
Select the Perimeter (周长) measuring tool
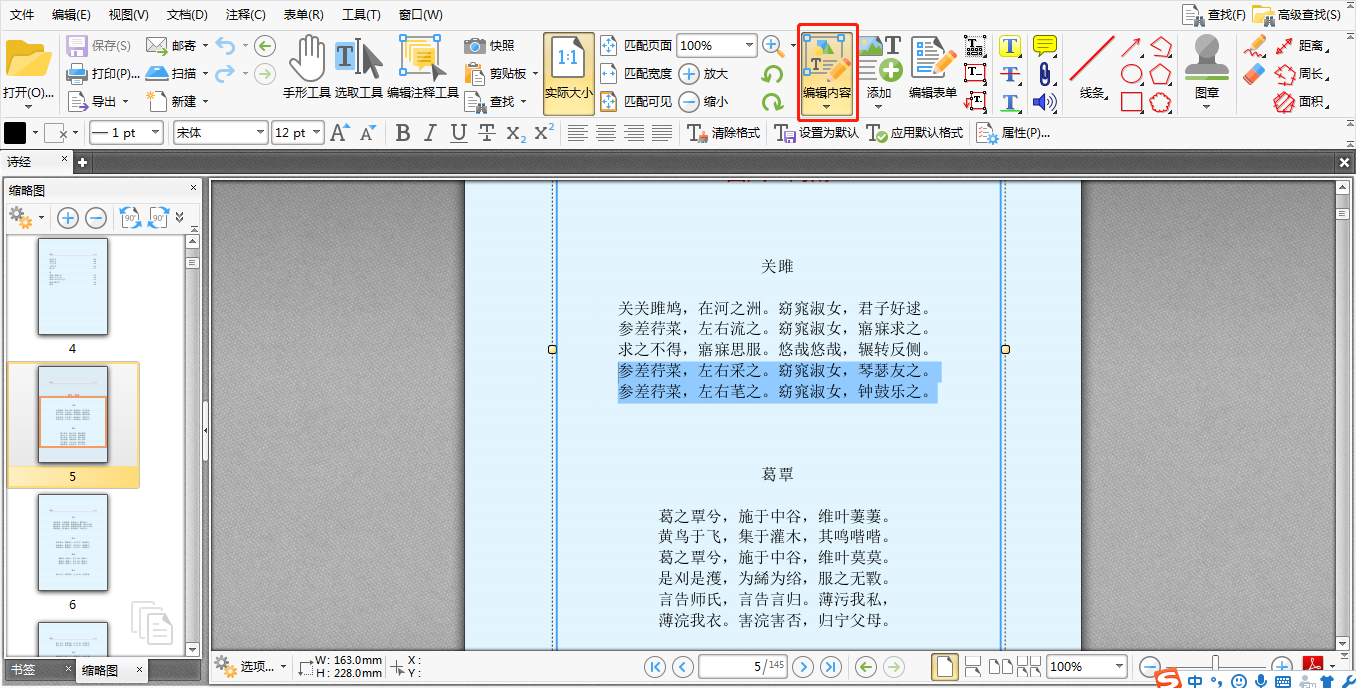pyautogui.click(x=1301, y=74)
